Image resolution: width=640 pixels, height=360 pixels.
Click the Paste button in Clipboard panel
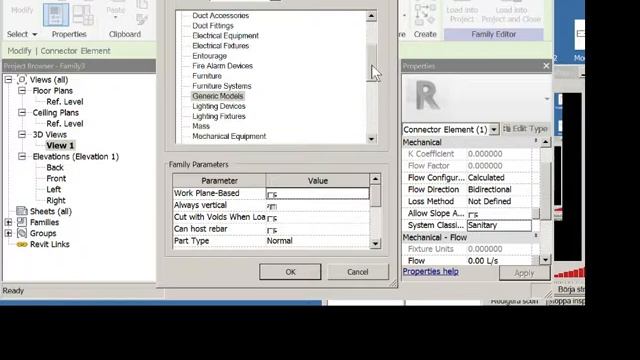(116, 11)
